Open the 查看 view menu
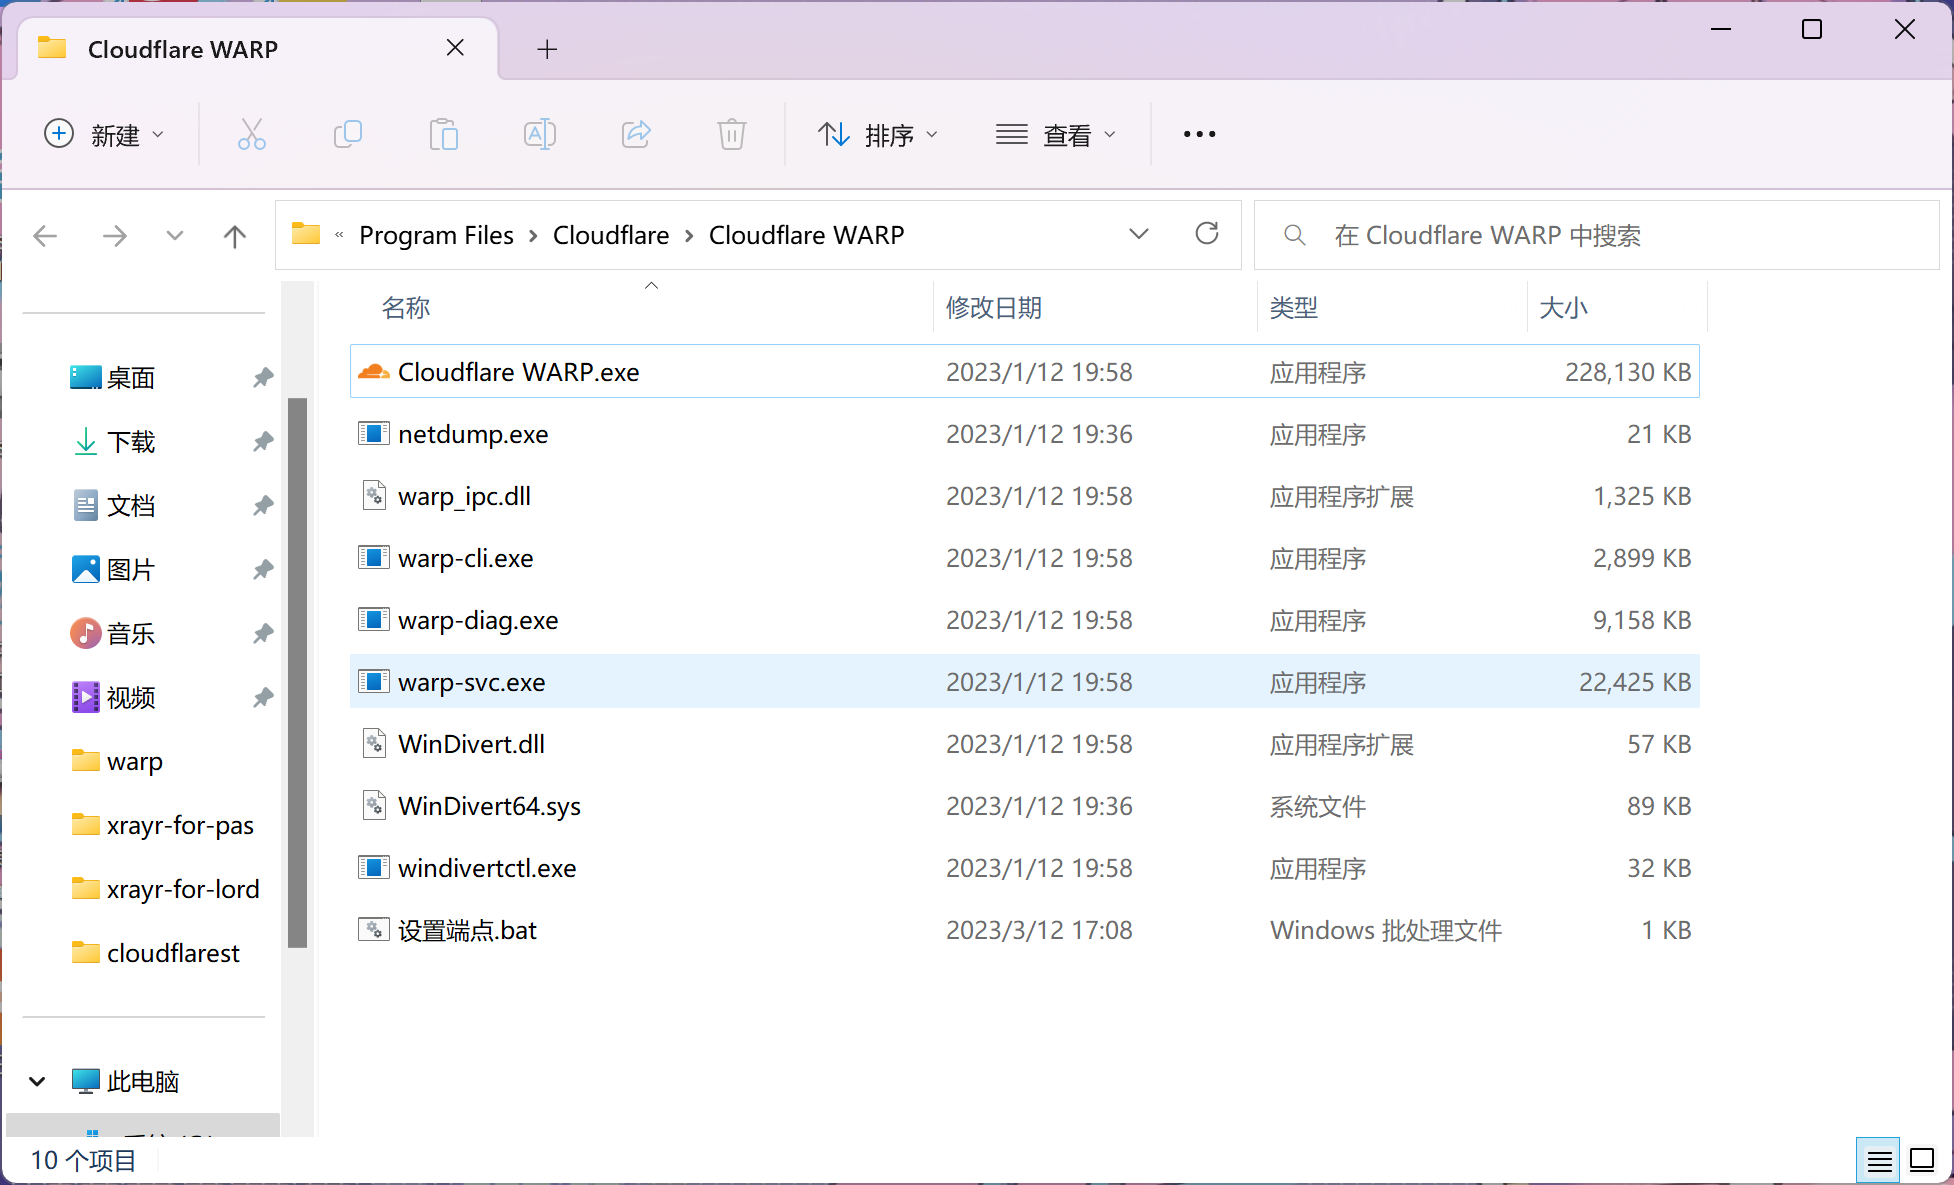 pyautogui.click(x=1056, y=134)
